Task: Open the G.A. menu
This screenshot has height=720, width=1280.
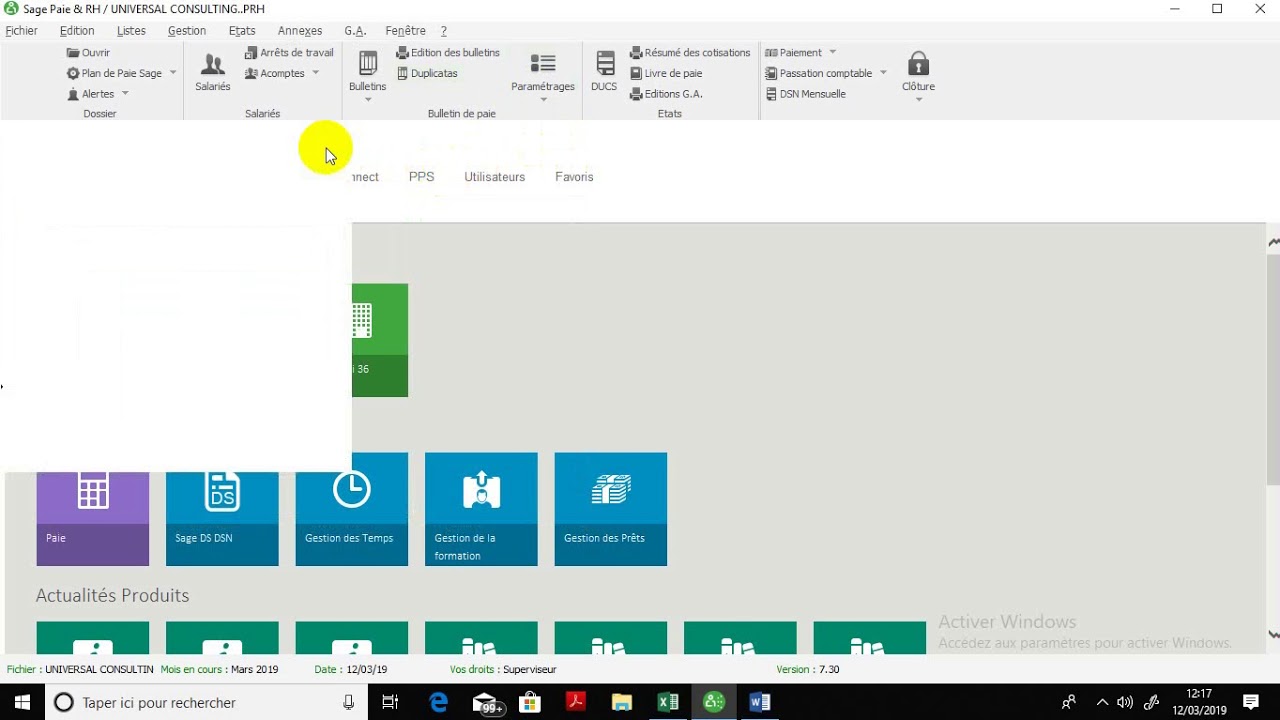Action: [x=355, y=31]
